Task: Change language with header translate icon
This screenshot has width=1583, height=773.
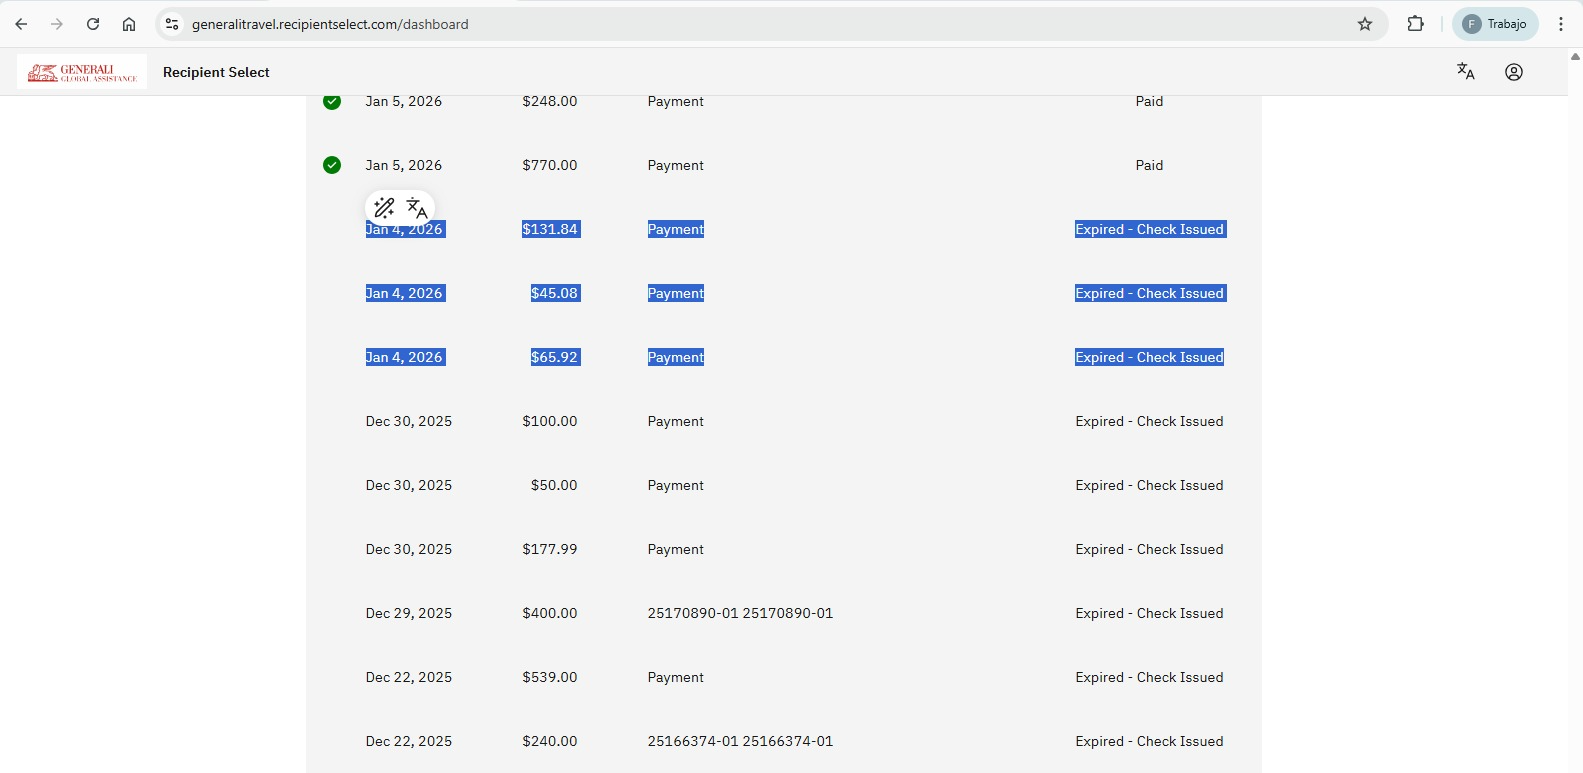Action: [1466, 72]
